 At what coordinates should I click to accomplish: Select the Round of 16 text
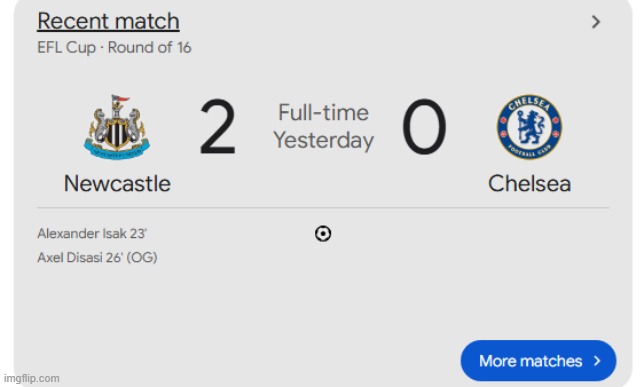tap(150, 48)
